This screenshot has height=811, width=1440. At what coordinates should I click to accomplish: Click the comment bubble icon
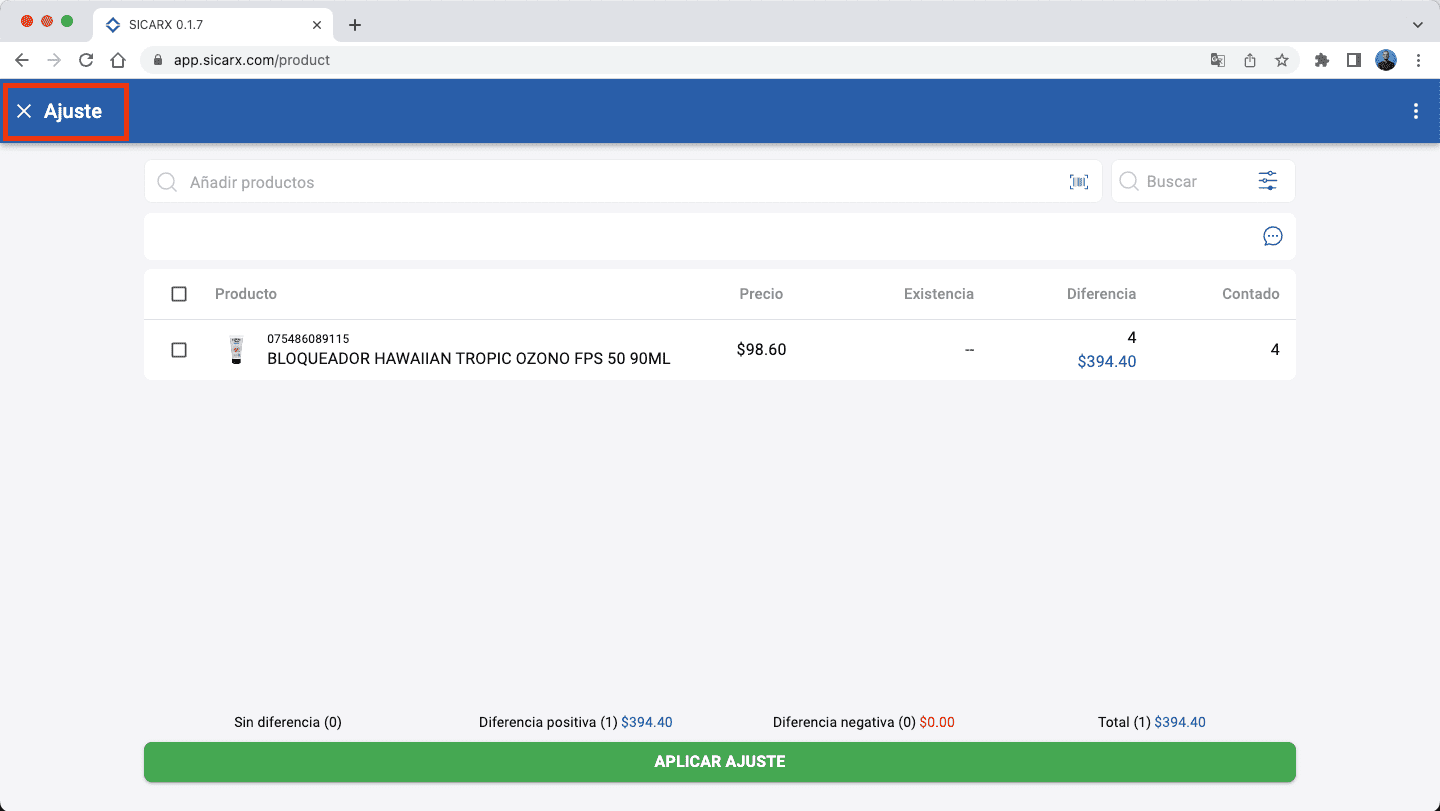click(1272, 237)
